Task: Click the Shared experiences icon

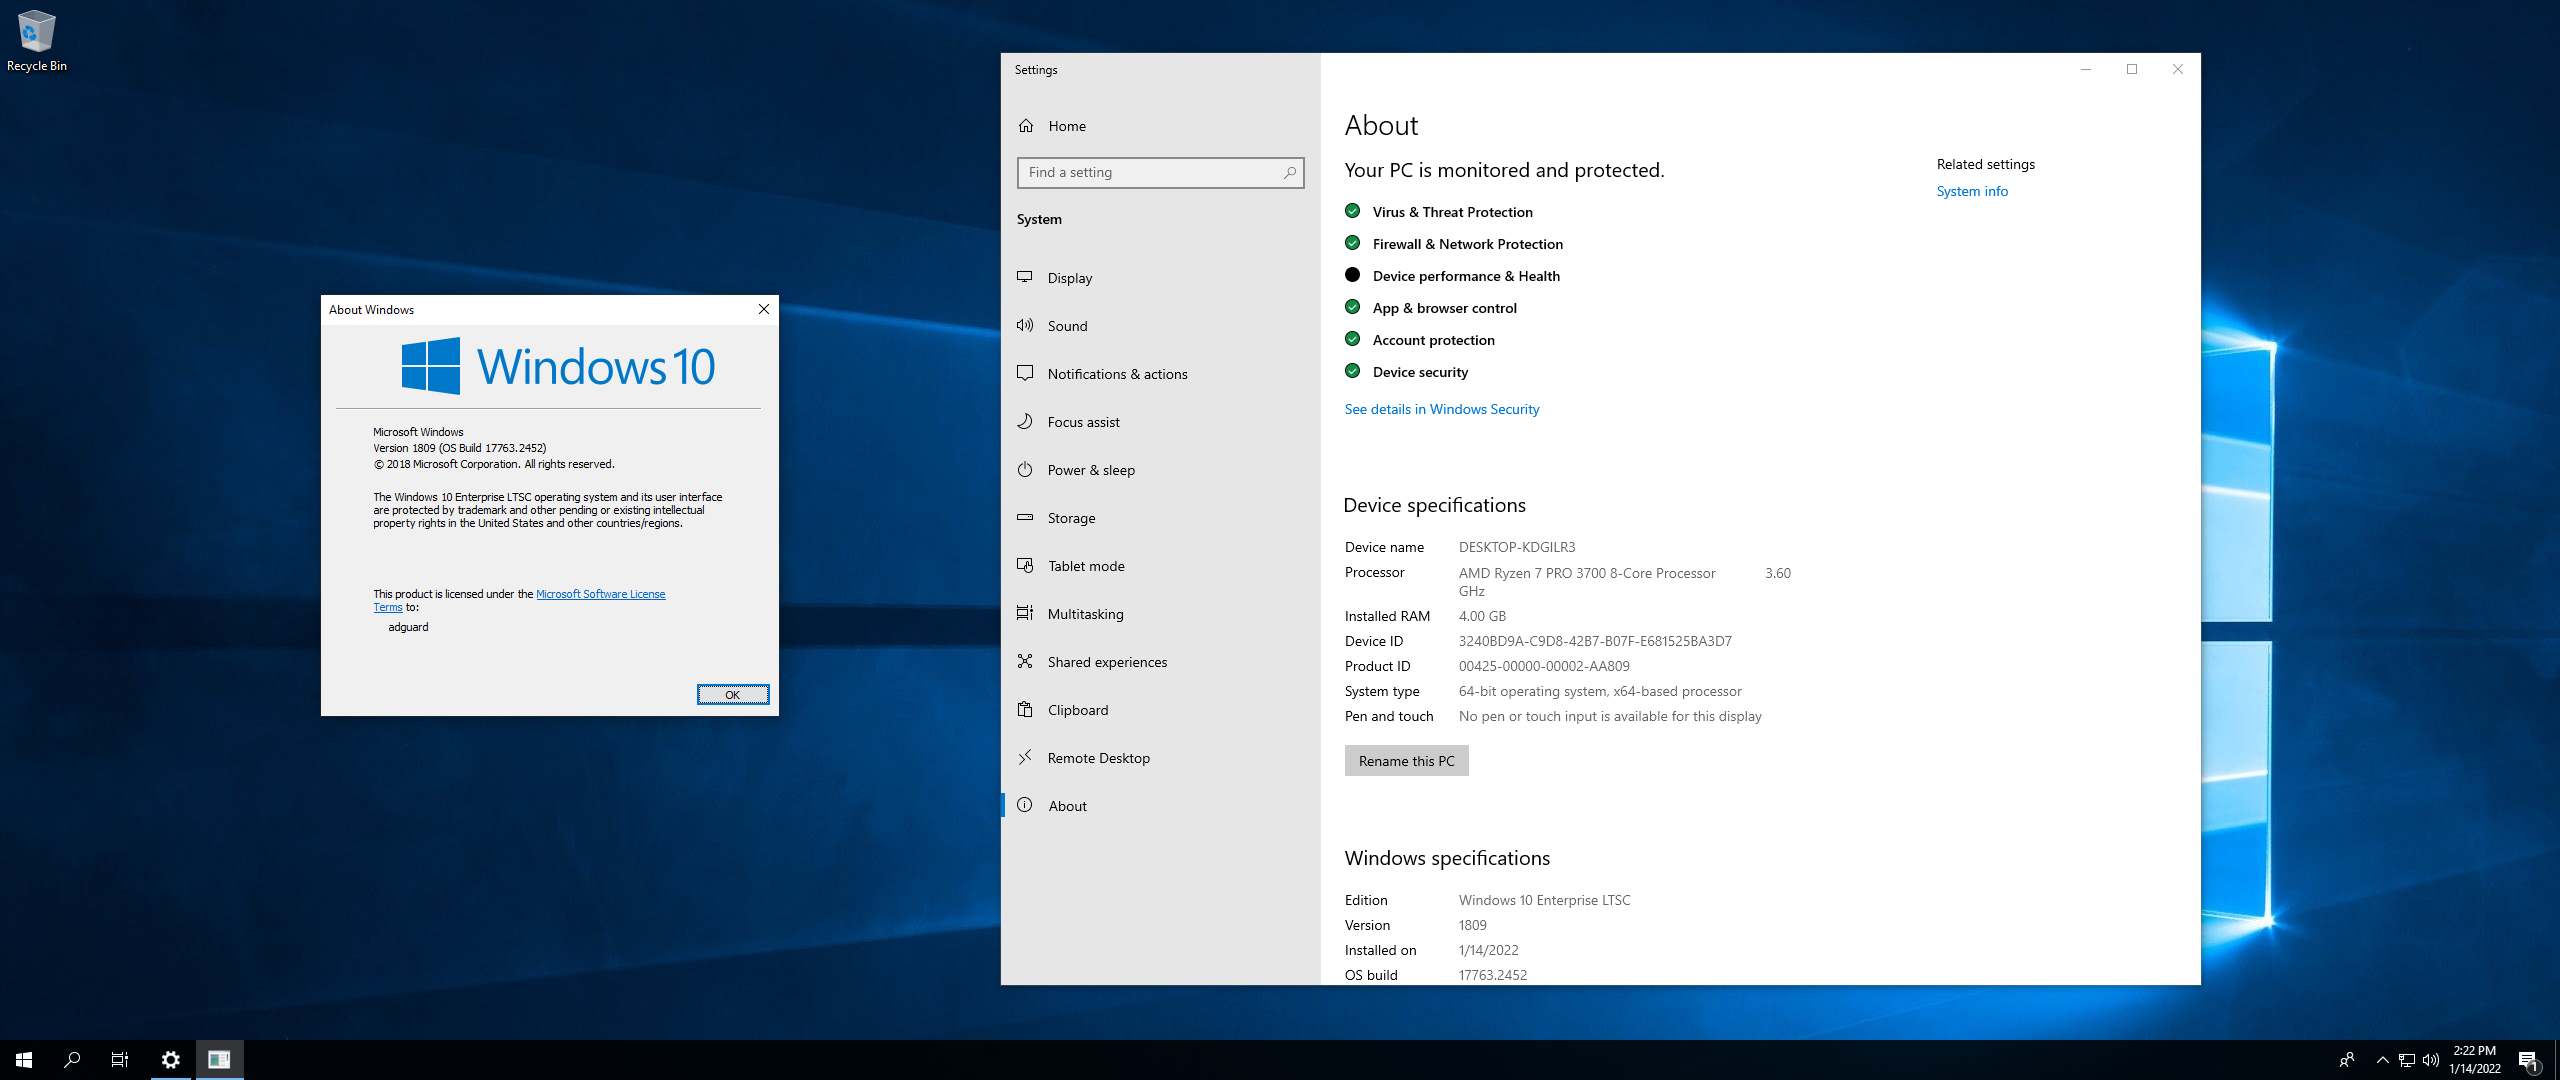Action: pyautogui.click(x=1025, y=661)
